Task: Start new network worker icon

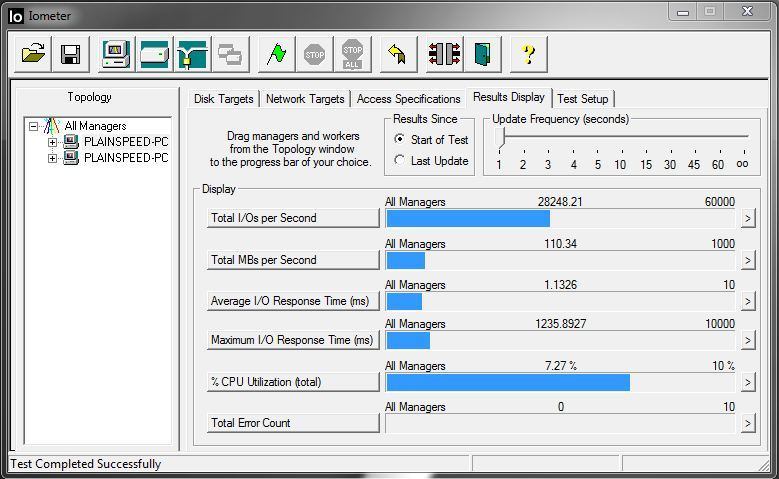Action: pos(192,54)
